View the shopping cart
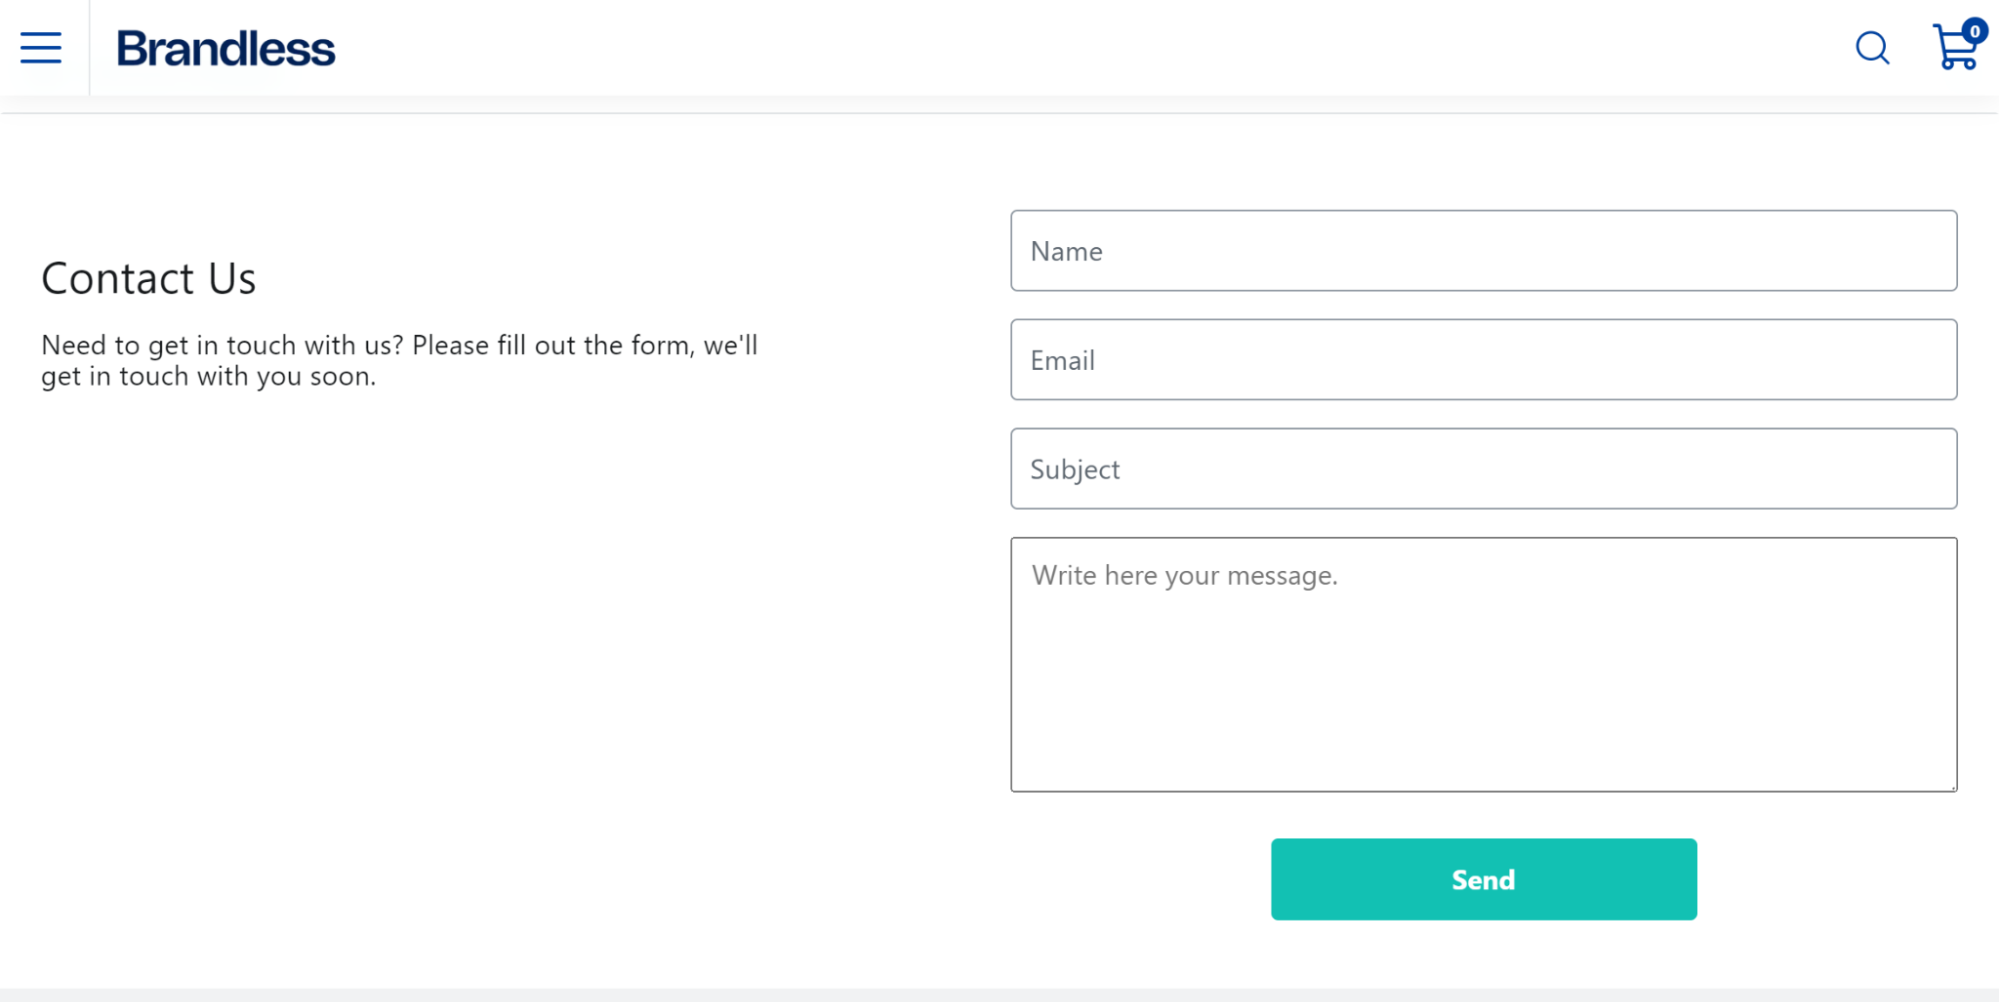This screenshot has width=1999, height=1003. [x=1956, y=47]
